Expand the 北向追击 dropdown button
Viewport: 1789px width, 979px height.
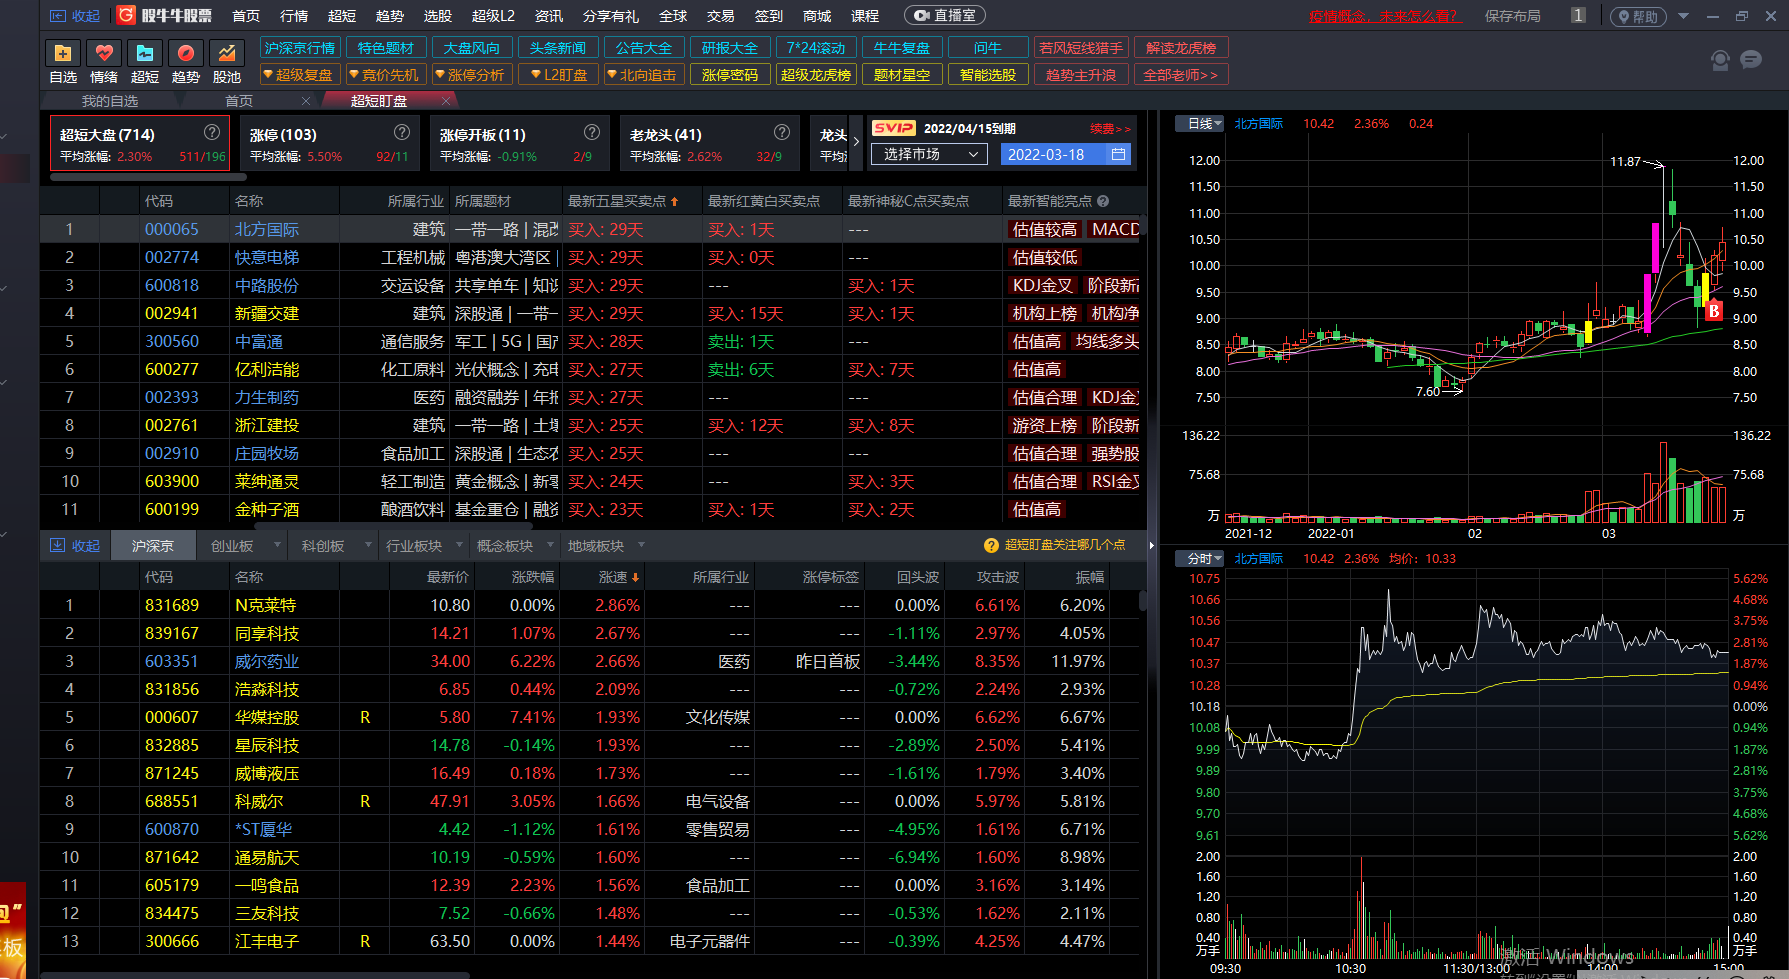644,75
